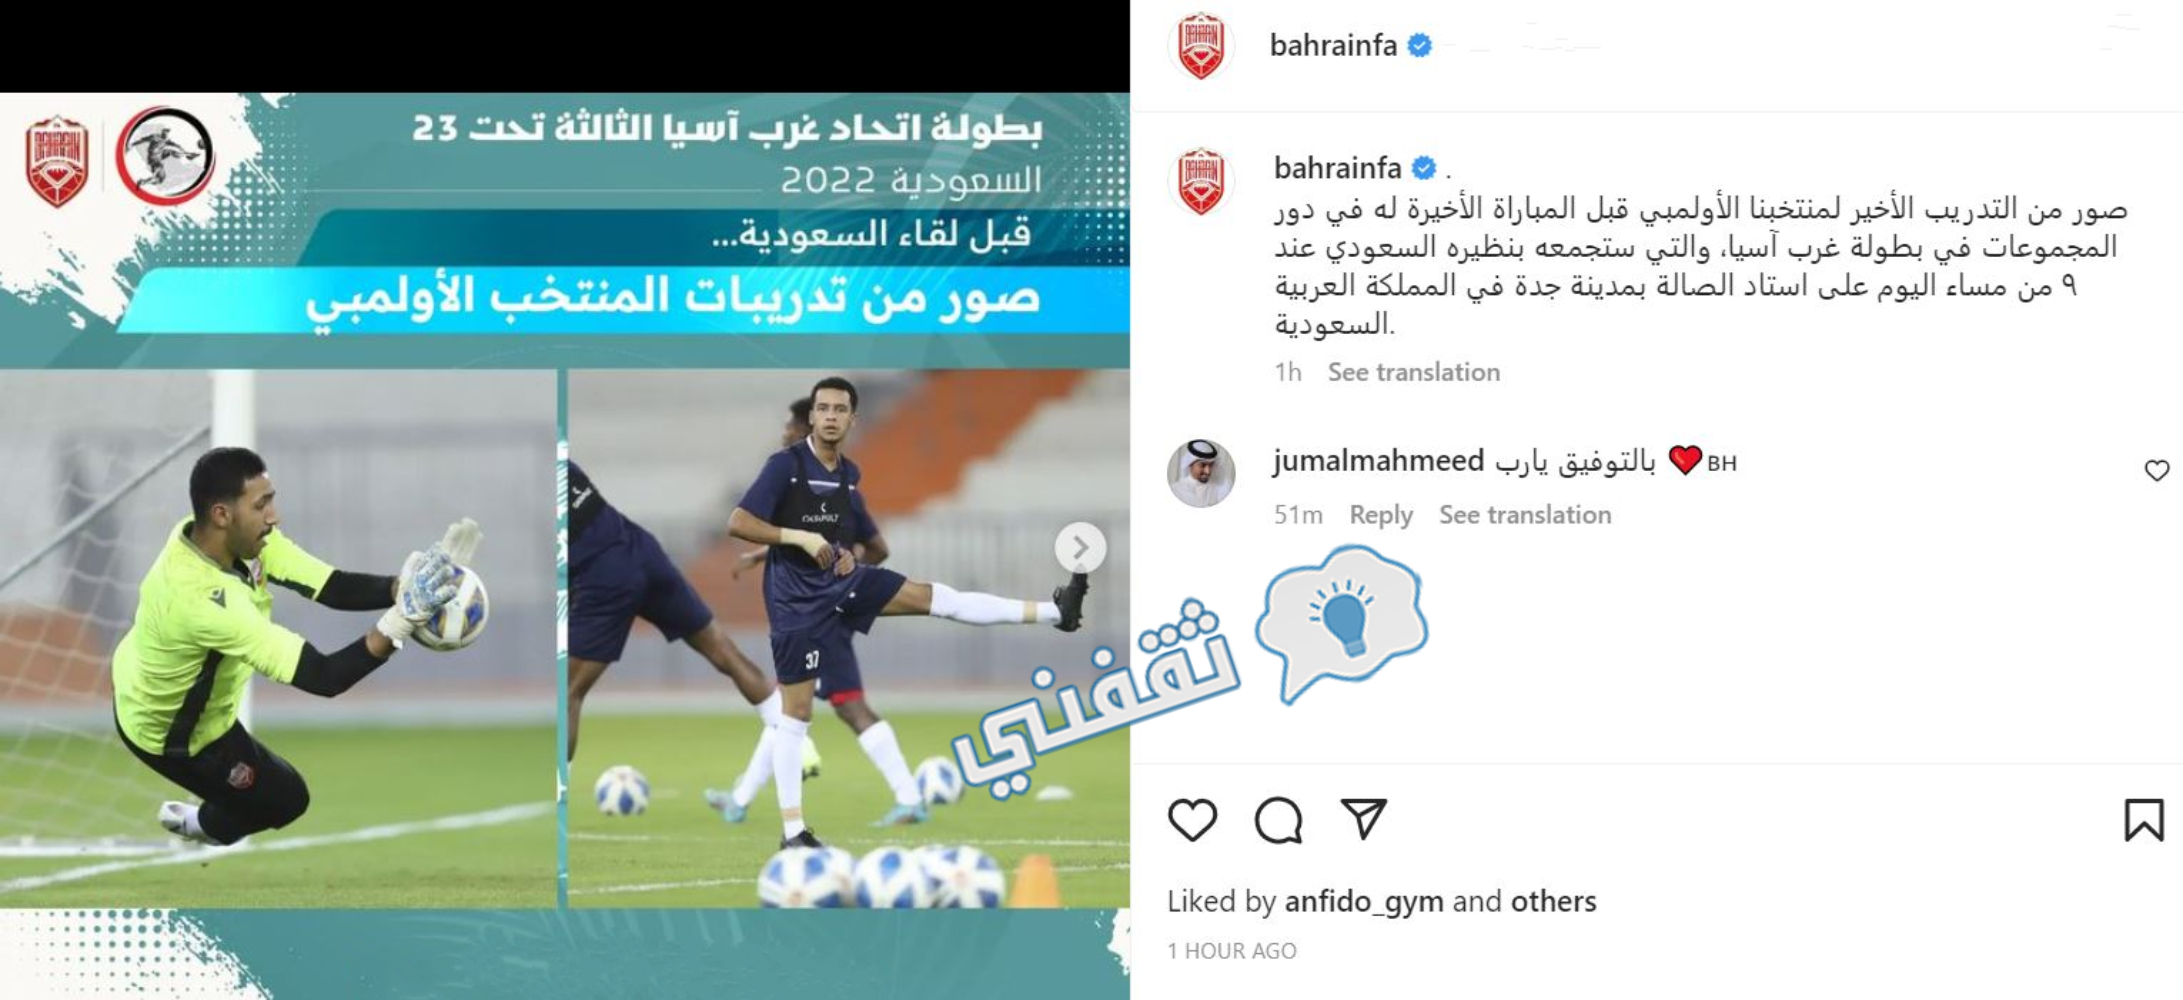Open anfido_gym profile from likes line
The image size is (2183, 1000).
coord(1364,902)
